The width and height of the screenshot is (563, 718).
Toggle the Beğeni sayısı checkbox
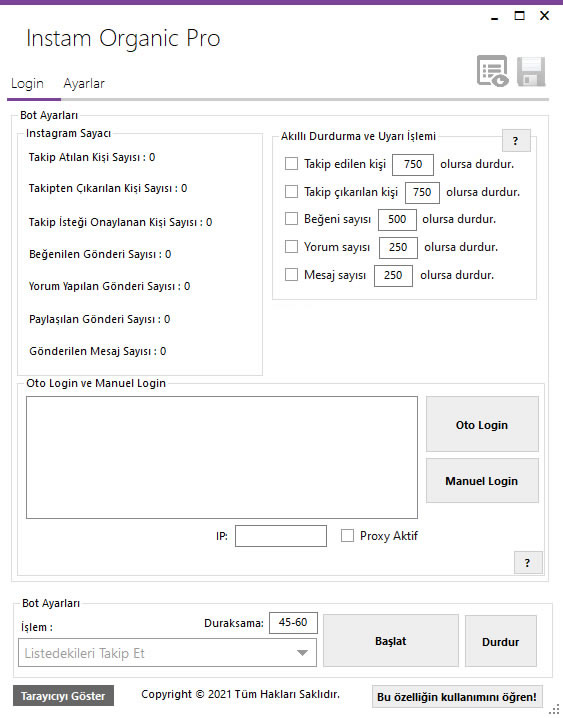292,219
